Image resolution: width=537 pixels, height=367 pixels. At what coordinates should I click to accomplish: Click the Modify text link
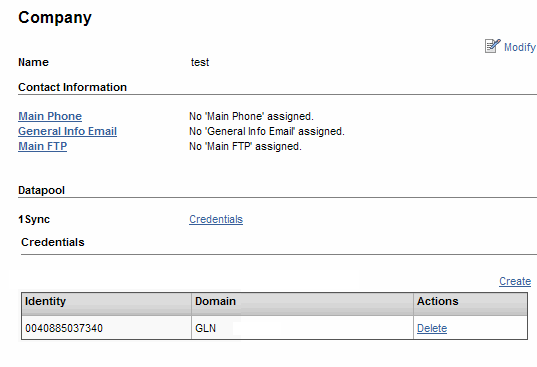(520, 47)
